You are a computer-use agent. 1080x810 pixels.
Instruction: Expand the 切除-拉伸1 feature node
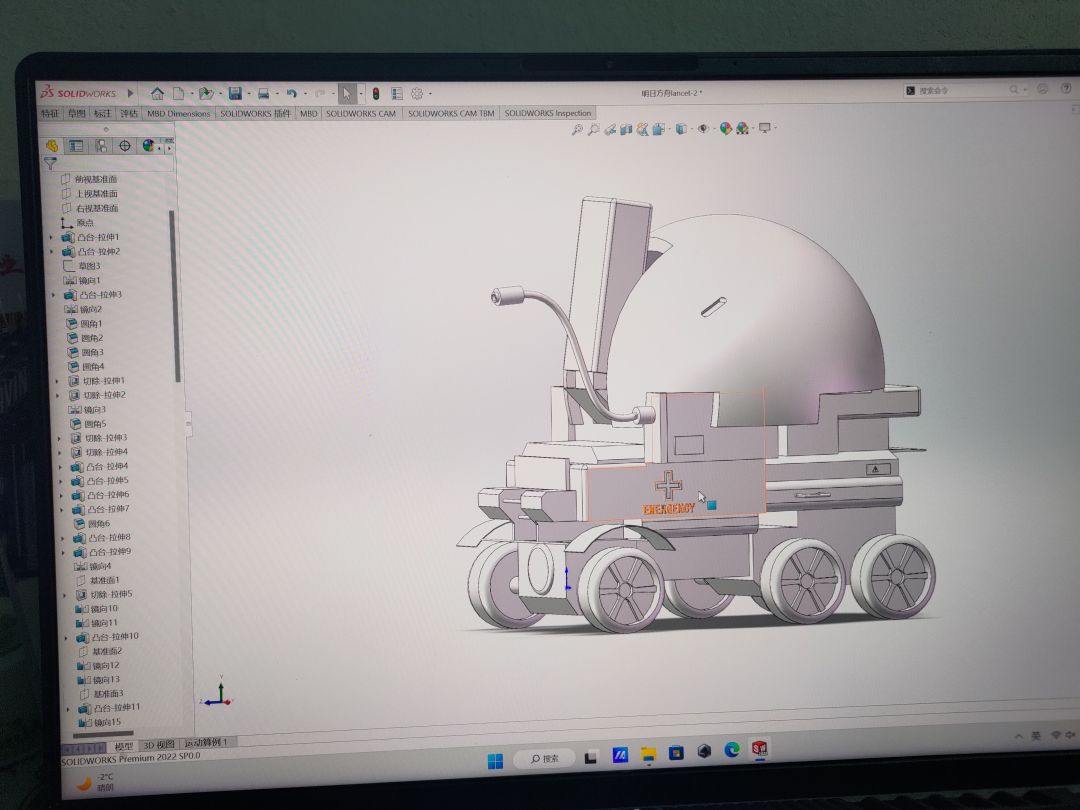(57, 381)
